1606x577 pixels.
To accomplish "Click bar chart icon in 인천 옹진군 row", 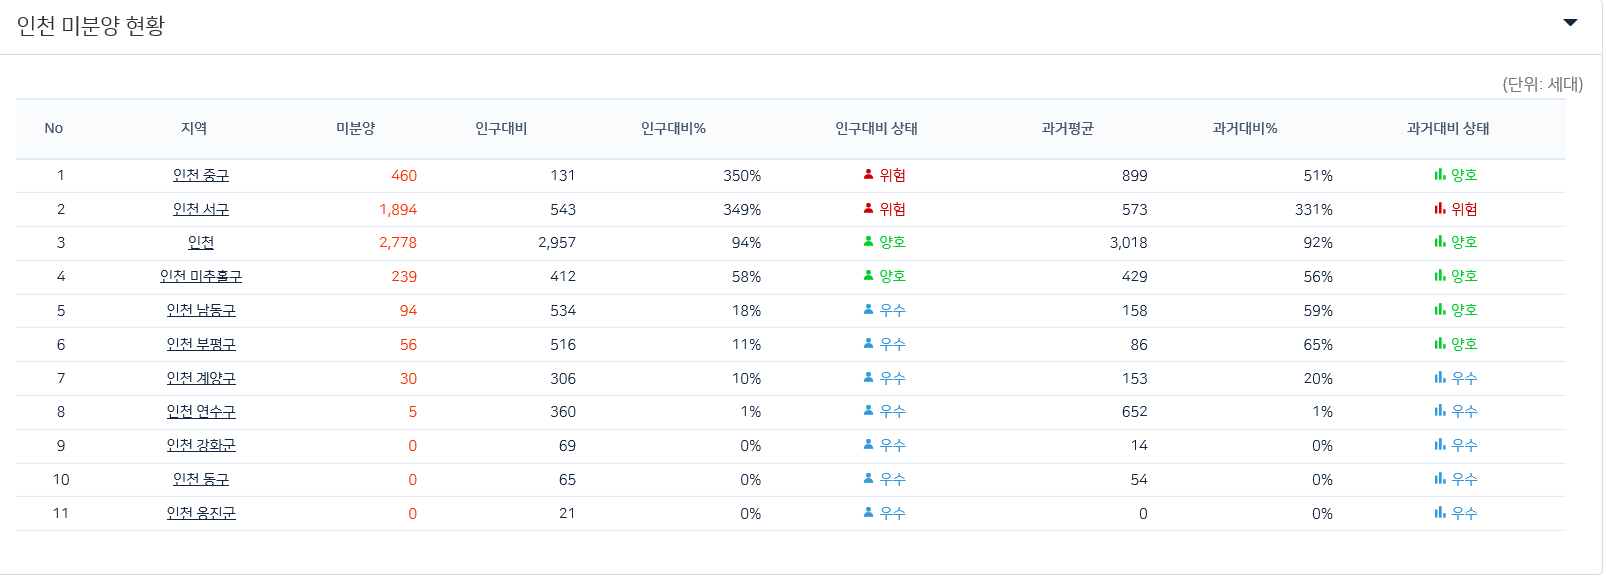I will (1440, 512).
